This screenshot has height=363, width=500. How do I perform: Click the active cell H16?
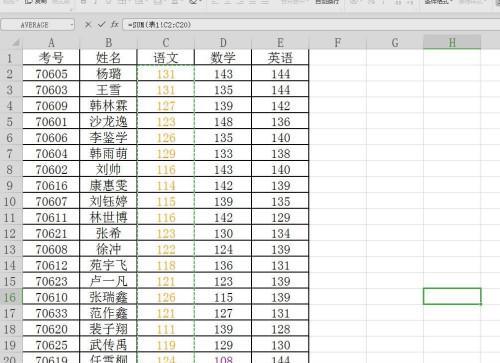(x=452, y=296)
